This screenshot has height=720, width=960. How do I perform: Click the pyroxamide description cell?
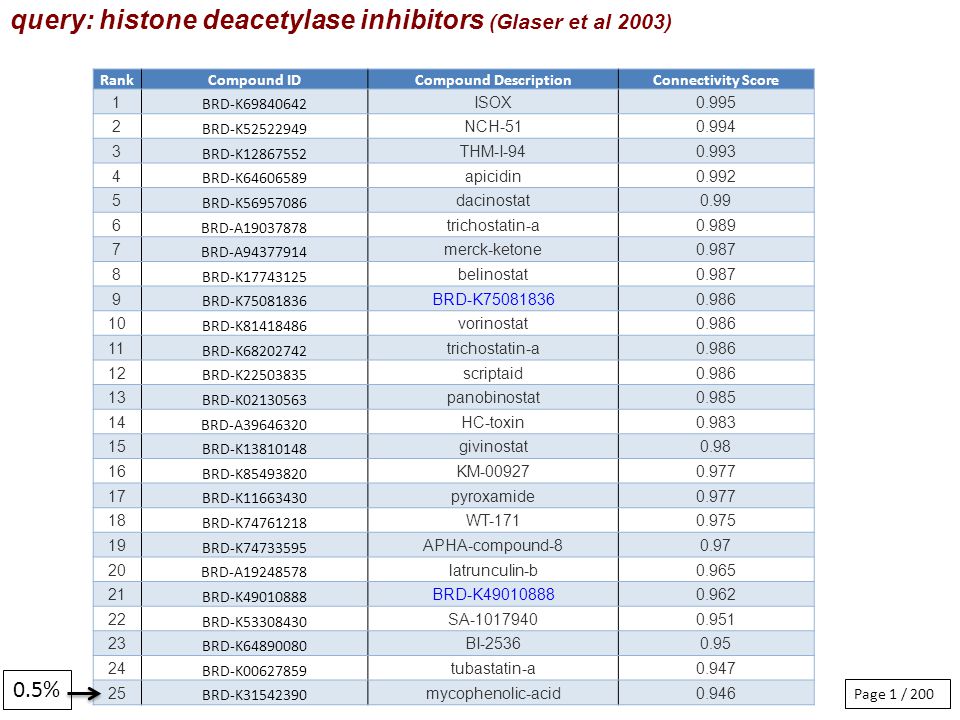pyautogui.click(x=493, y=496)
